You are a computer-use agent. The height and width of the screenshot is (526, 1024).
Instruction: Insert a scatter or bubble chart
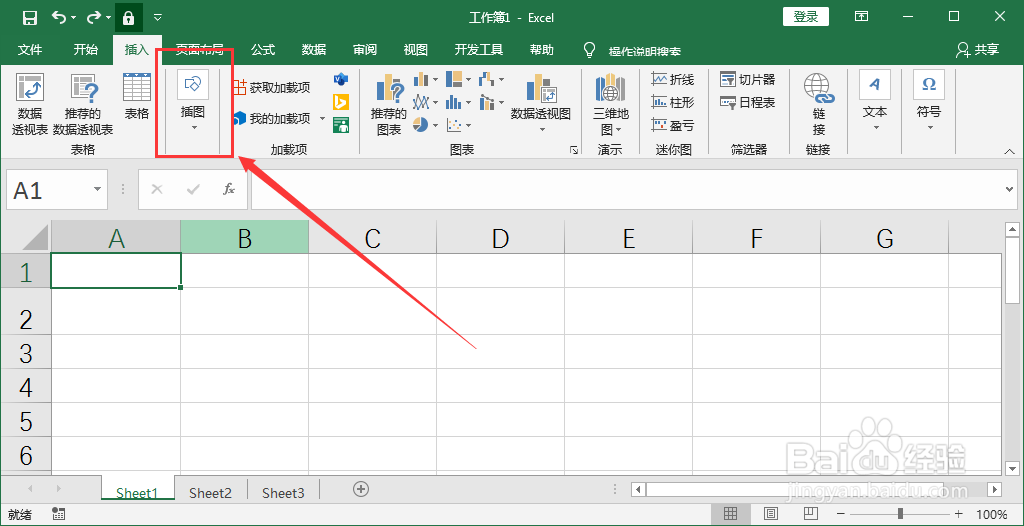pyautogui.click(x=458, y=124)
